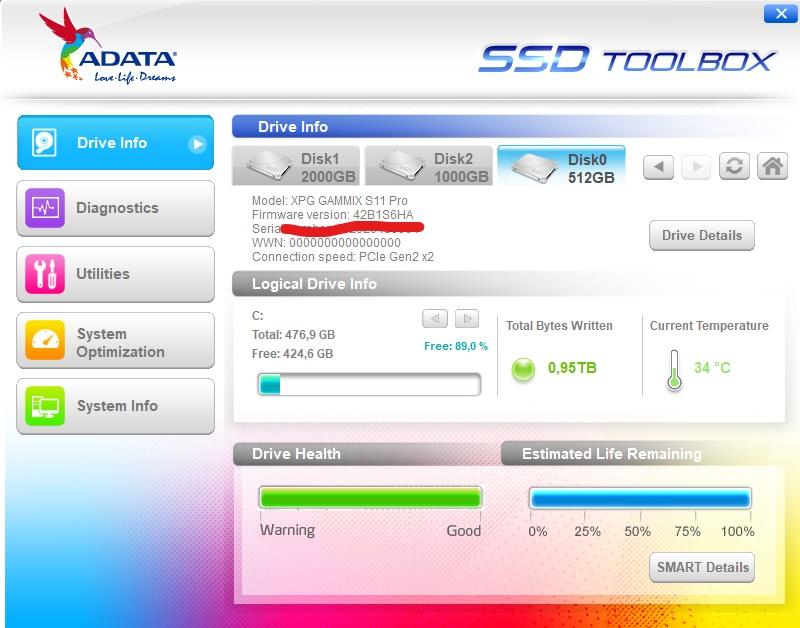Click the System Optimization gauge icon
Image resolution: width=800 pixels, height=628 pixels.
(45, 340)
